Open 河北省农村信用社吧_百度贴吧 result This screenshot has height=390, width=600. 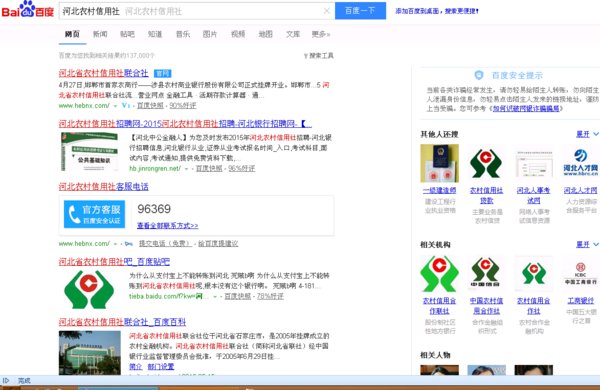pyautogui.click(x=114, y=262)
